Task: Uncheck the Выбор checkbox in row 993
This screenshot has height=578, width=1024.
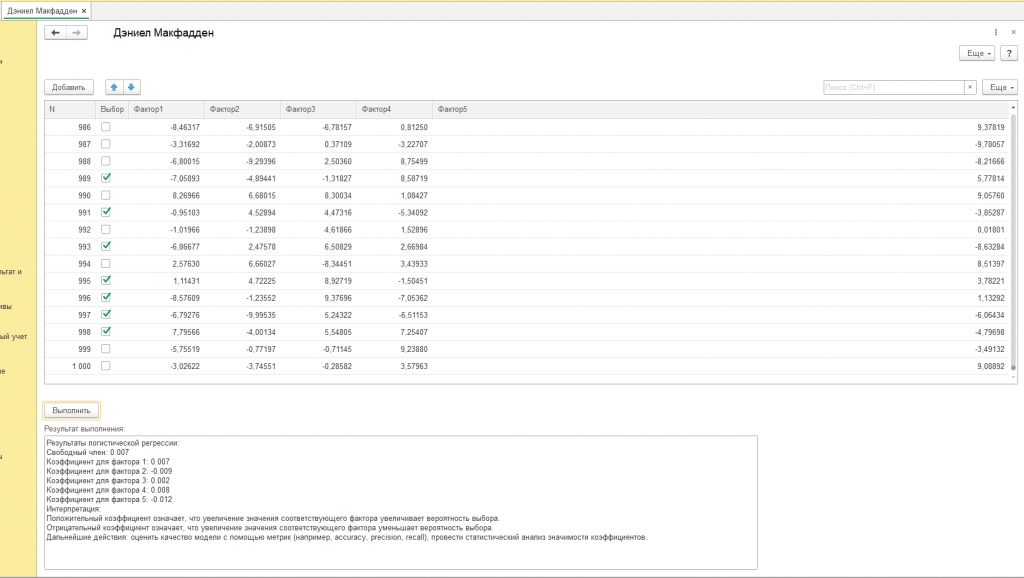Action: 106,246
